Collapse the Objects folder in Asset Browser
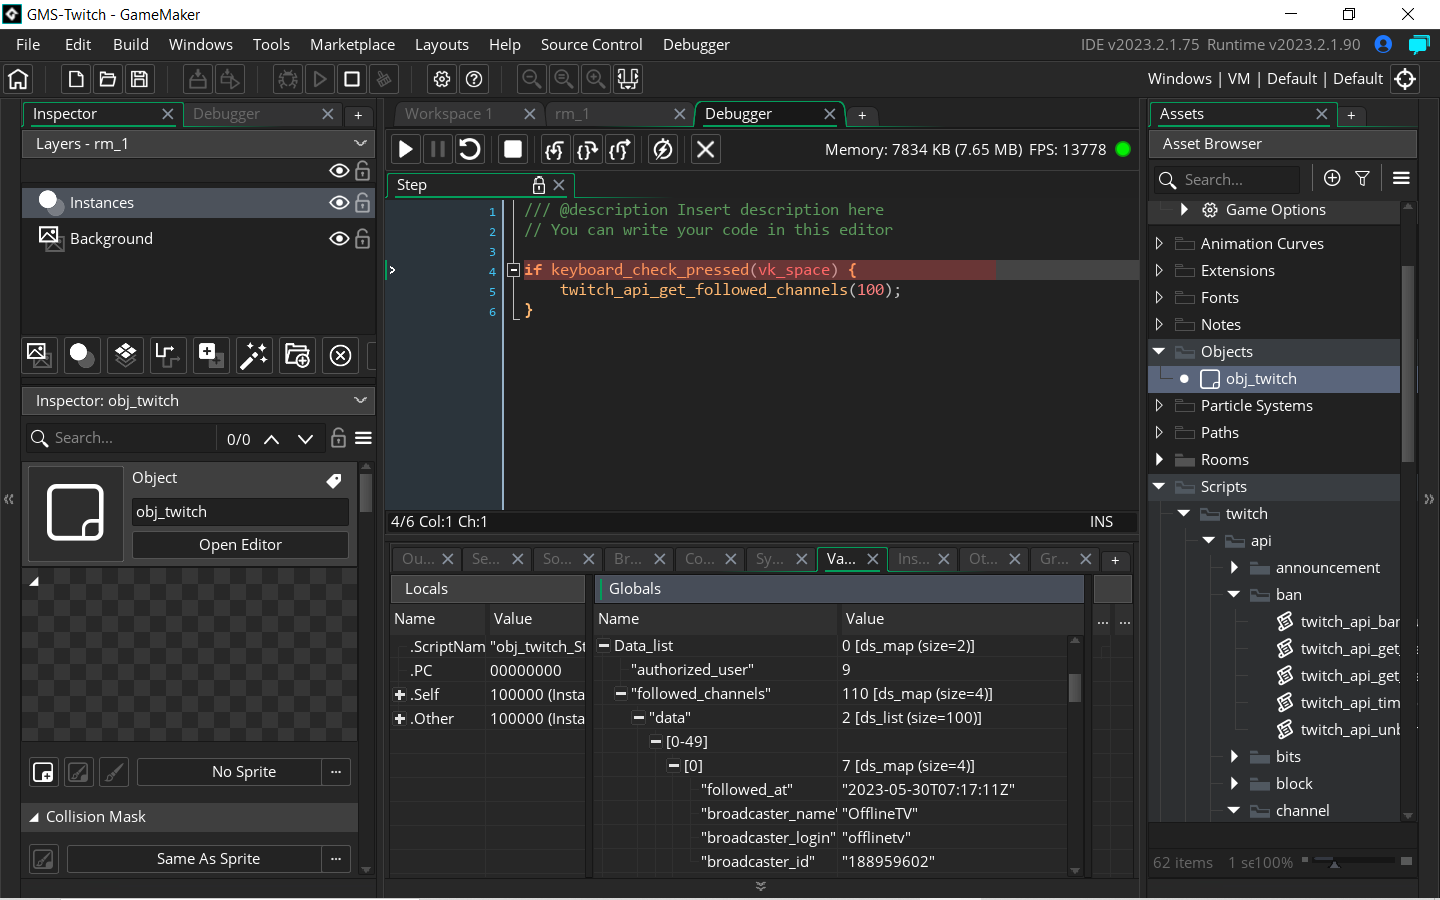The width and height of the screenshot is (1440, 900). [x=1159, y=351]
